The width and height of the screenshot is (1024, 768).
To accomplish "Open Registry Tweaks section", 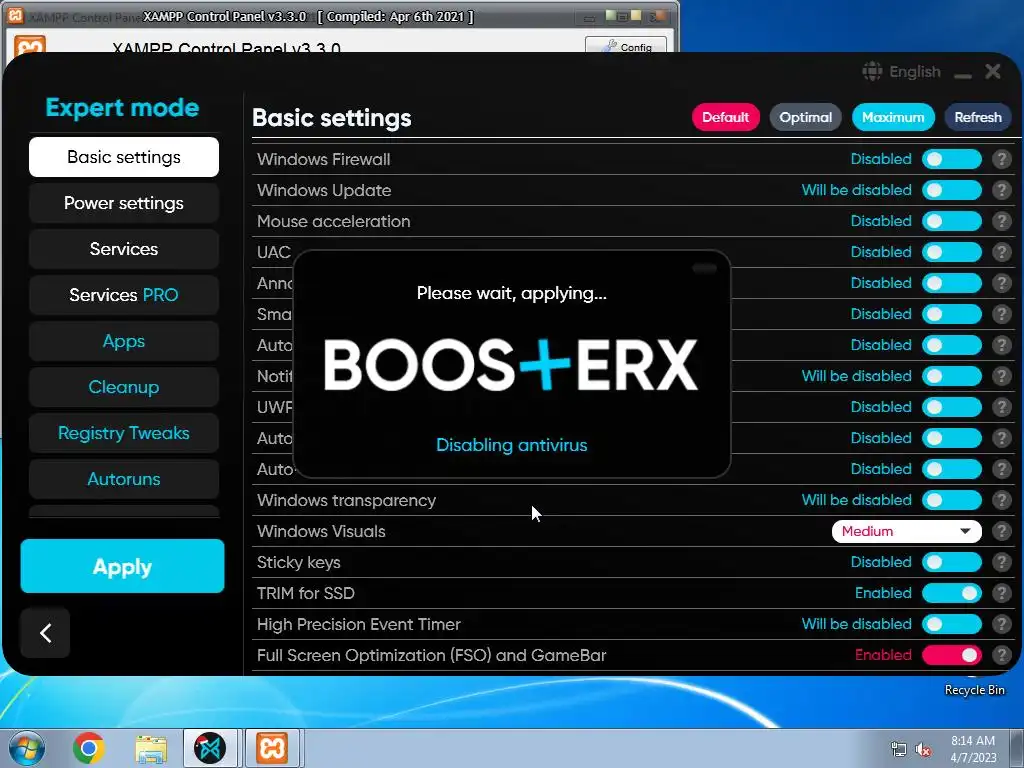I will coord(123,433).
